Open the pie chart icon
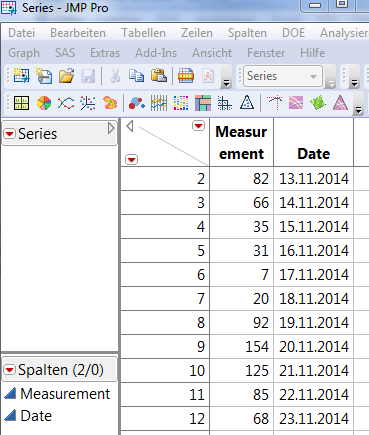The image size is (369, 435). (44, 103)
